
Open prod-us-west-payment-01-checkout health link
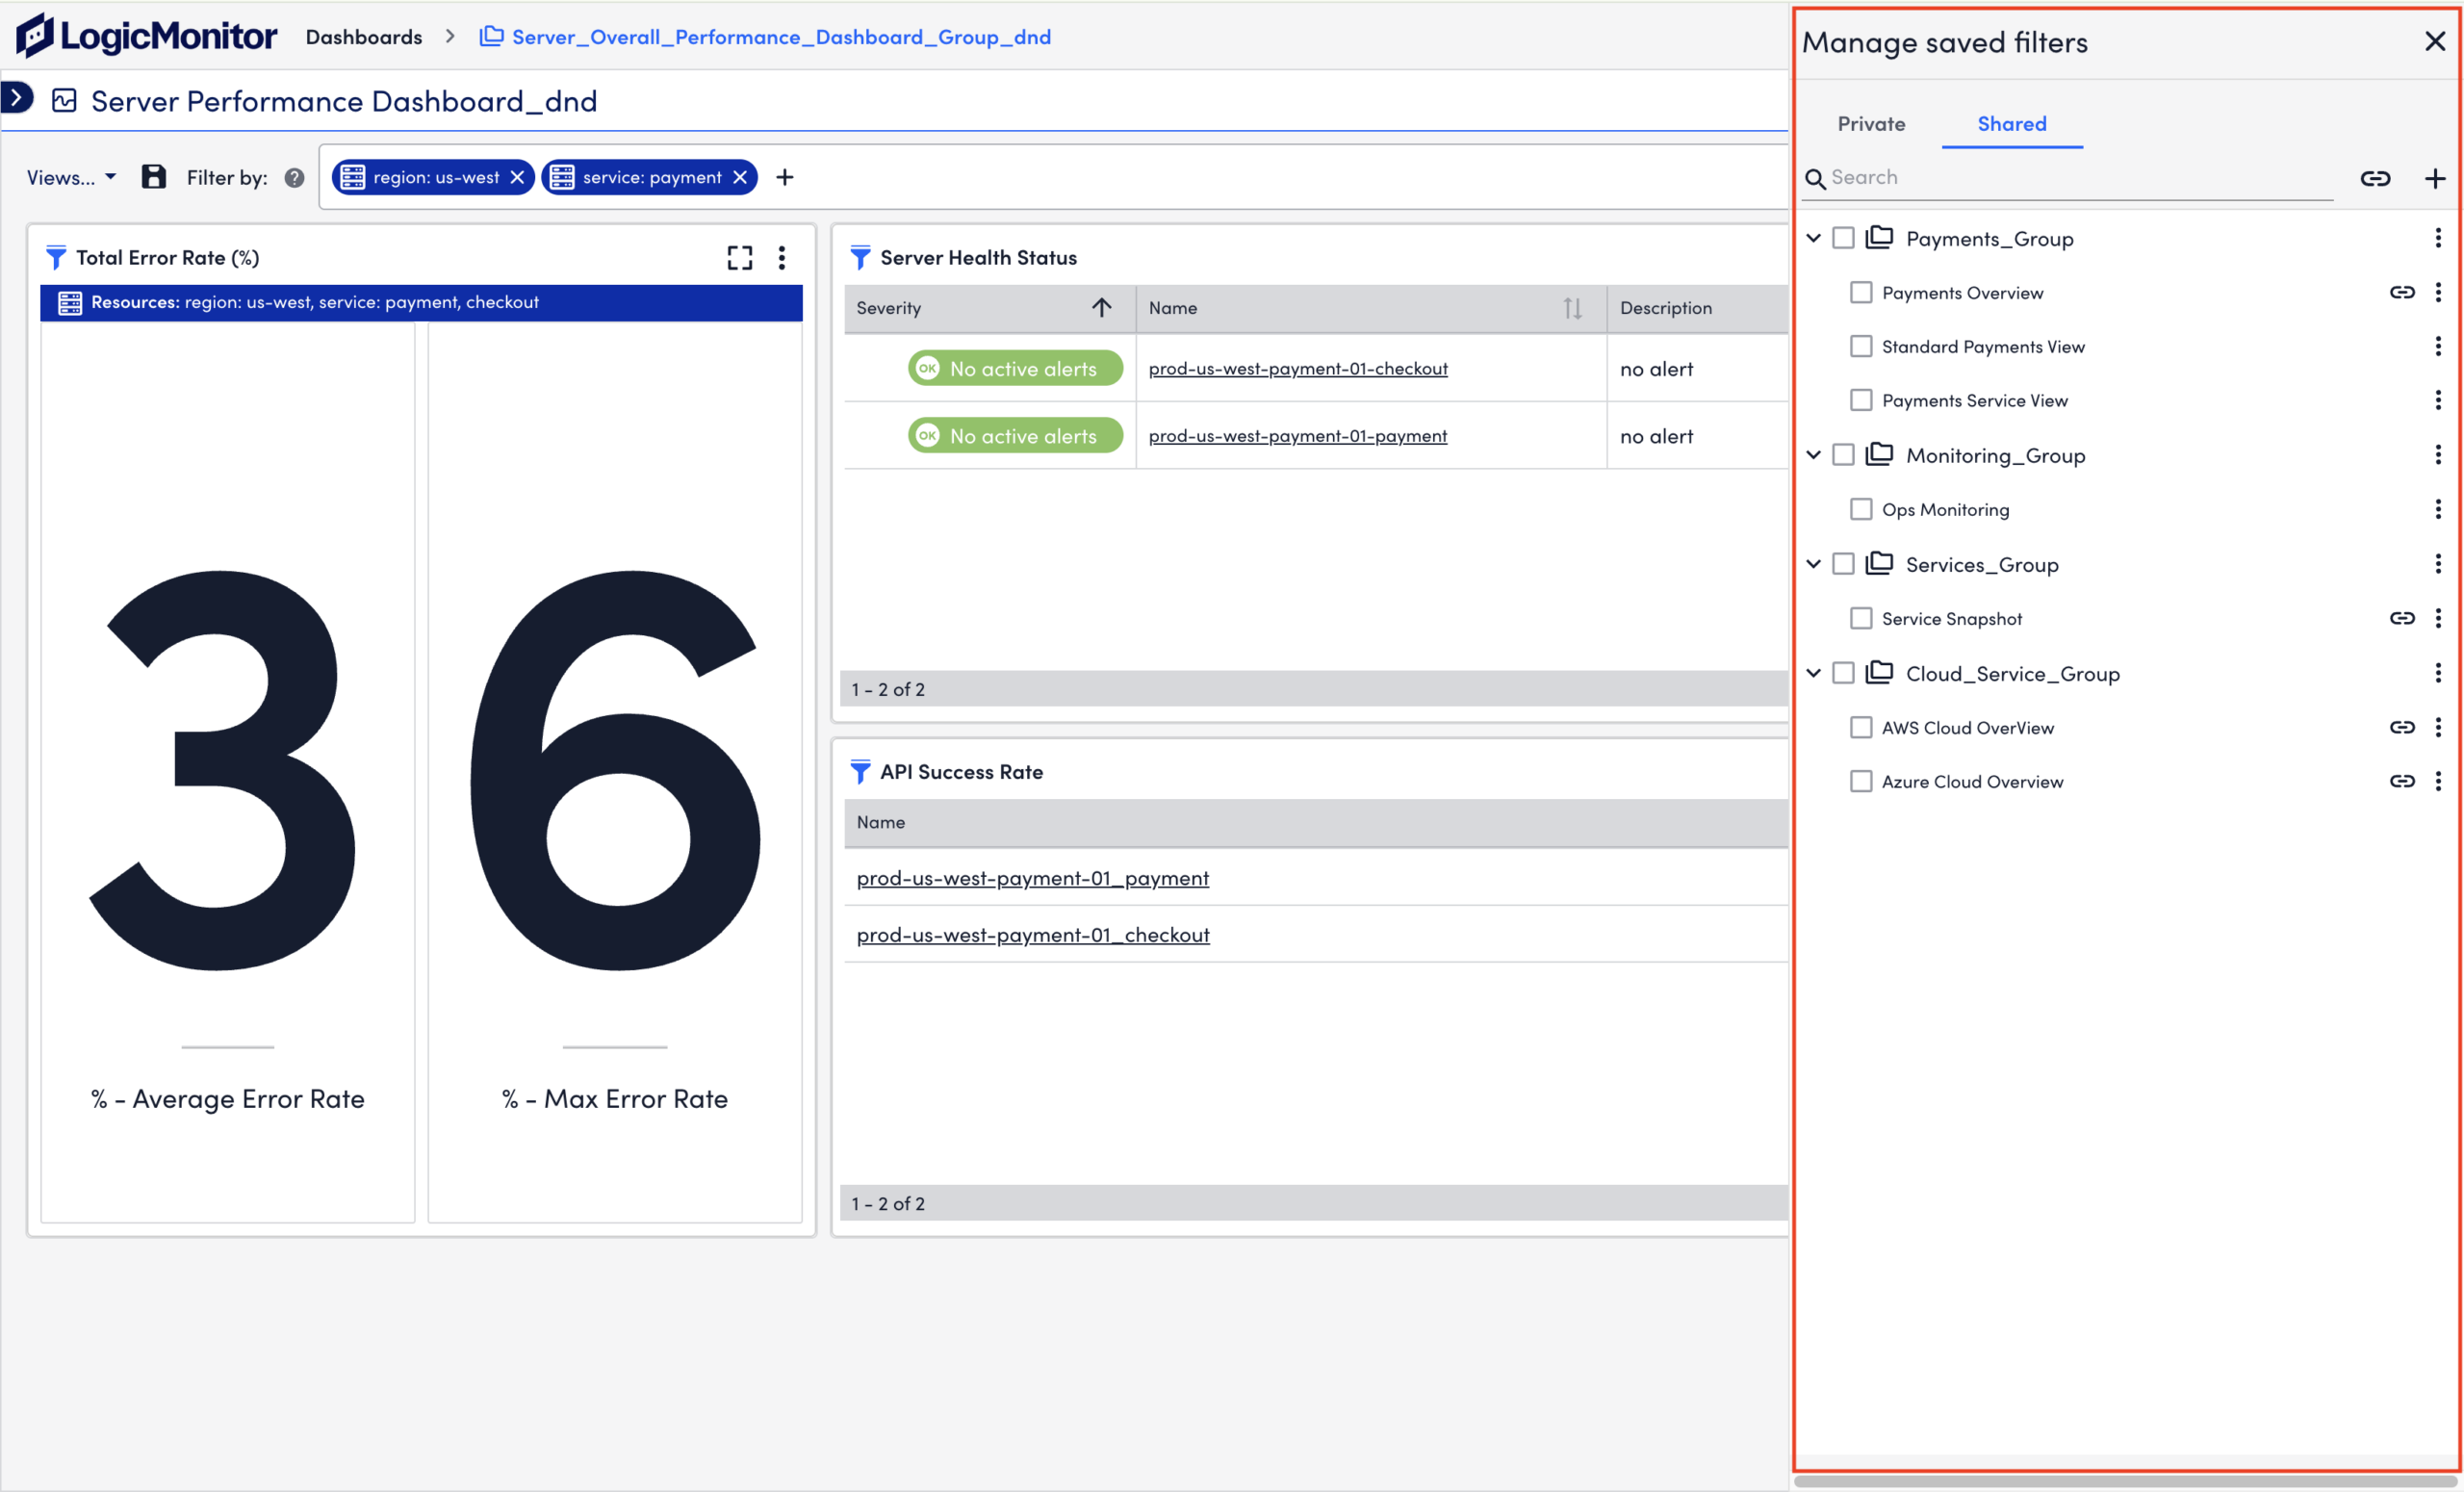coord(1298,368)
